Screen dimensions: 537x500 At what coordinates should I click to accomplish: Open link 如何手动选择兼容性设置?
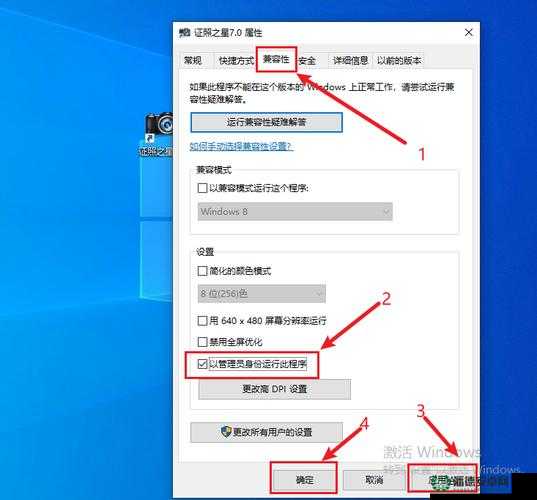click(241, 147)
